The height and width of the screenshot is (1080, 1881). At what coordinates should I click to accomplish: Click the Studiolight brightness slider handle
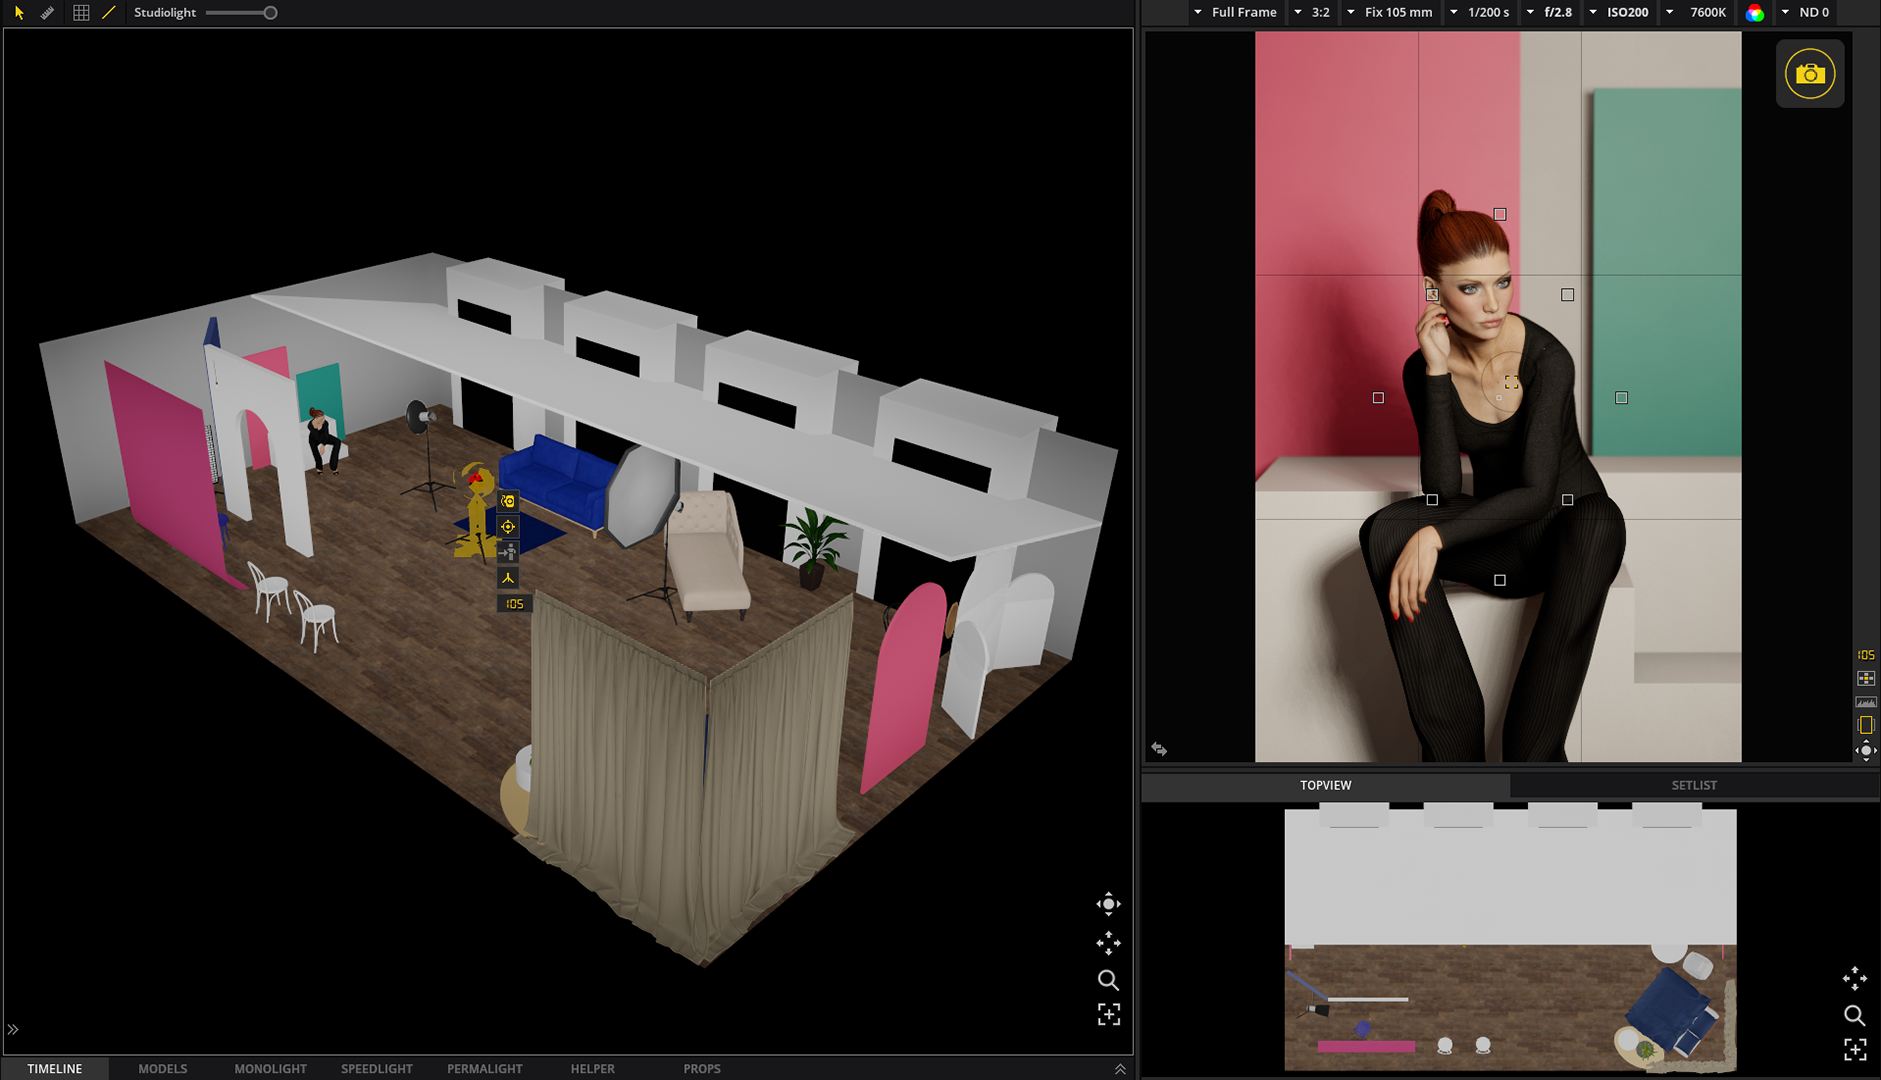(270, 13)
